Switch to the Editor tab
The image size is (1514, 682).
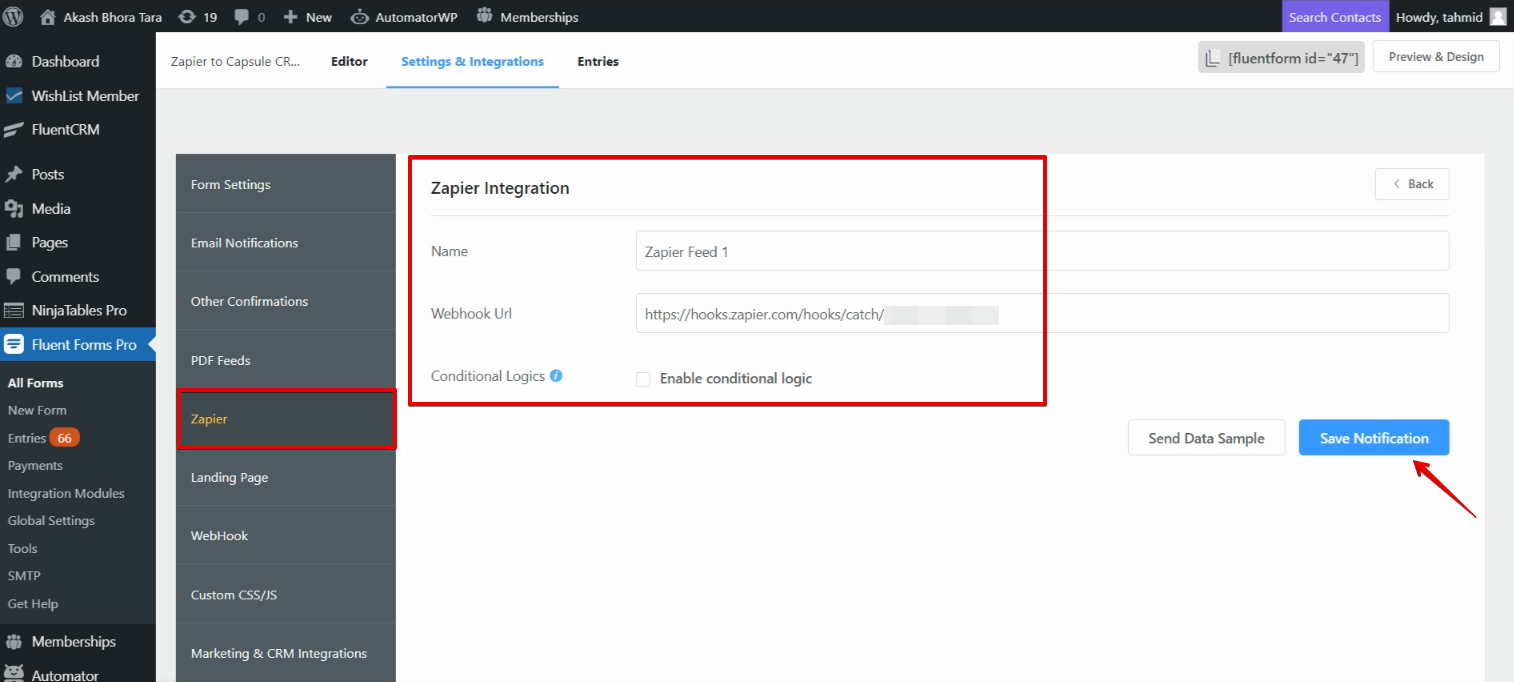[349, 61]
